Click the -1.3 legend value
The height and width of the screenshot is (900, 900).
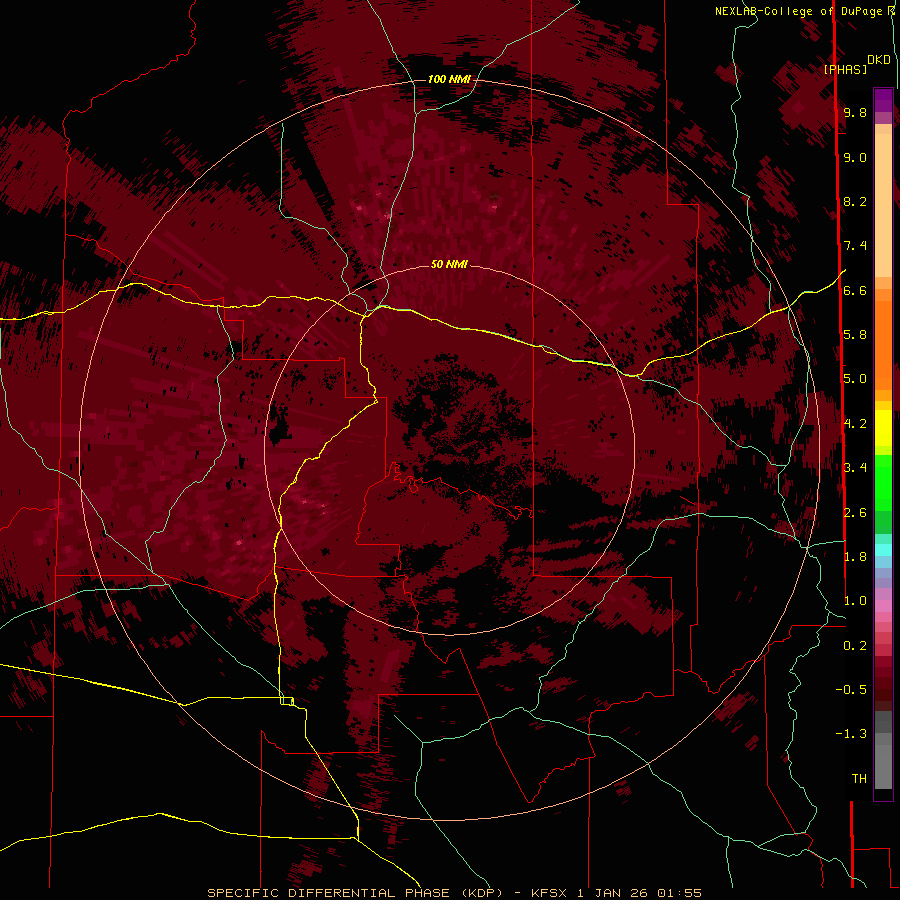click(x=851, y=734)
